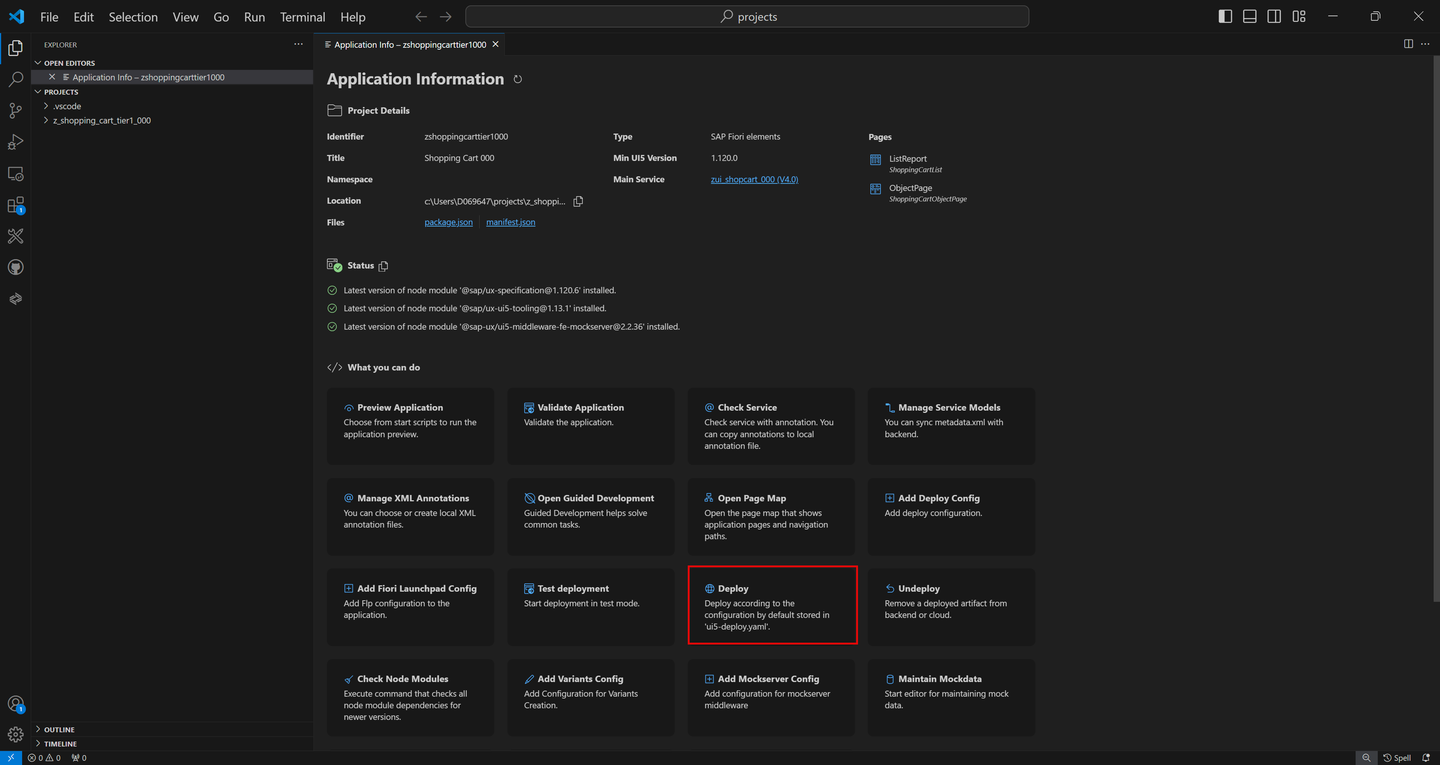Open the Run and Debug view
The image size is (1440, 765).
coord(15,142)
